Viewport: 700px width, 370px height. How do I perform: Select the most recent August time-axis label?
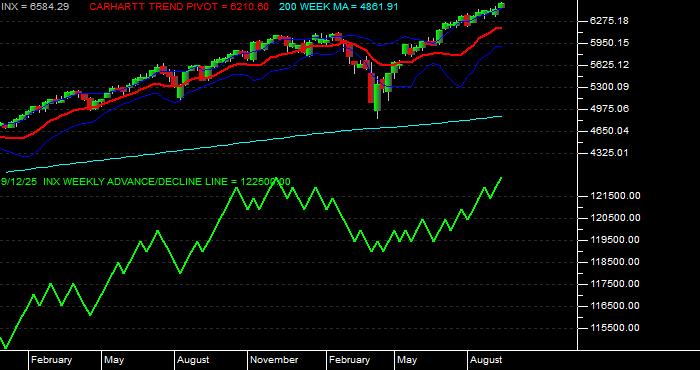(486, 360)
